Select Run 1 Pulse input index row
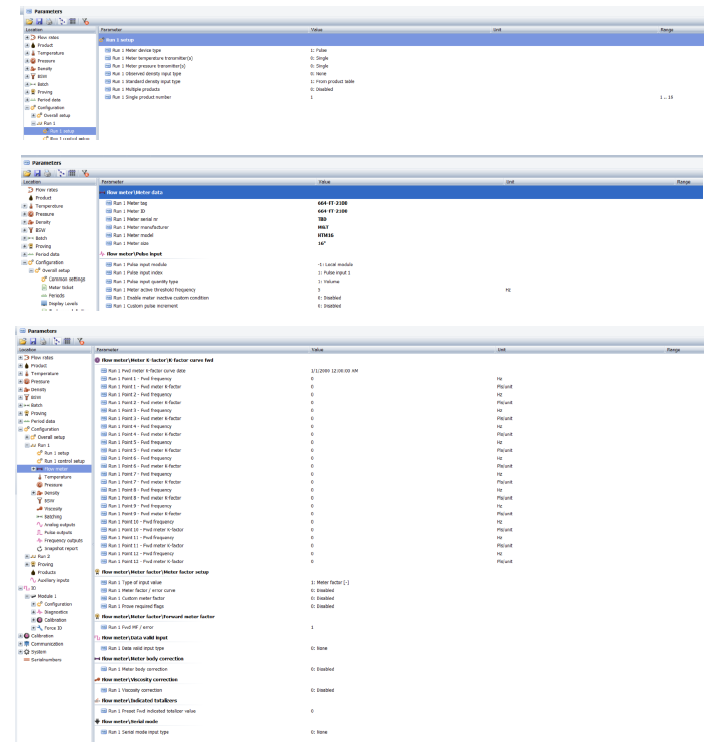 401,272
